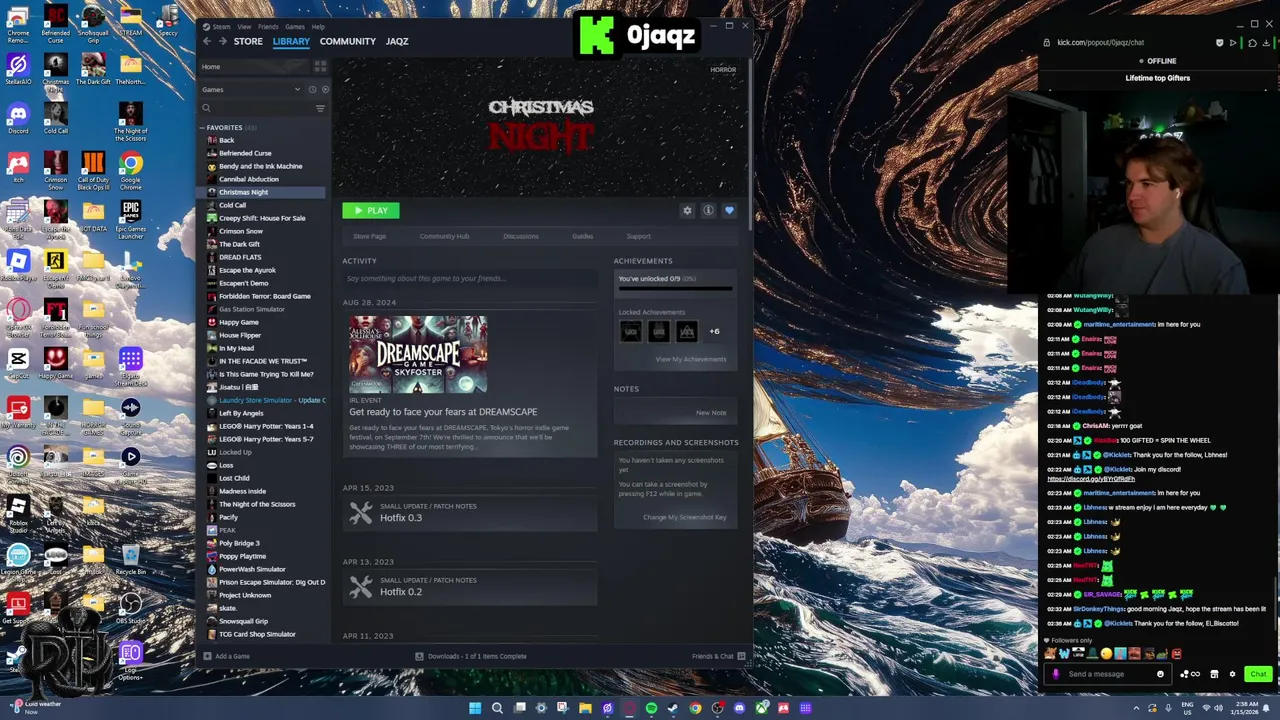The width and height of the screenshot is (1280, 720).
Task: Click Windows Start button in taskbar
Action: coord(475,708)
